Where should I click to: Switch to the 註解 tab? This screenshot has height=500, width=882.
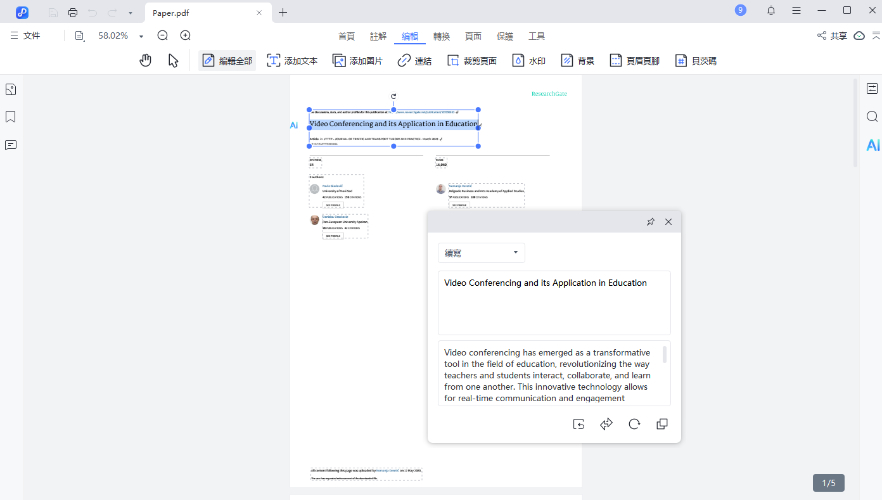[378, 36]
